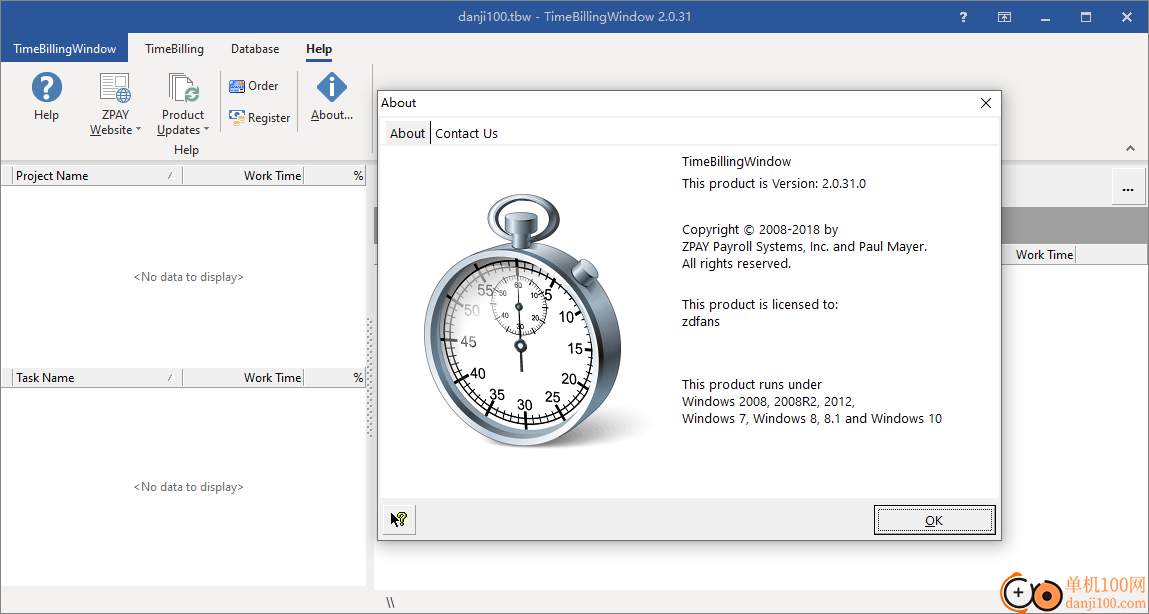Screen dimensions: 1149x614
Task: Click the ribbon display options icon
Action: [x=1004, y=17]
